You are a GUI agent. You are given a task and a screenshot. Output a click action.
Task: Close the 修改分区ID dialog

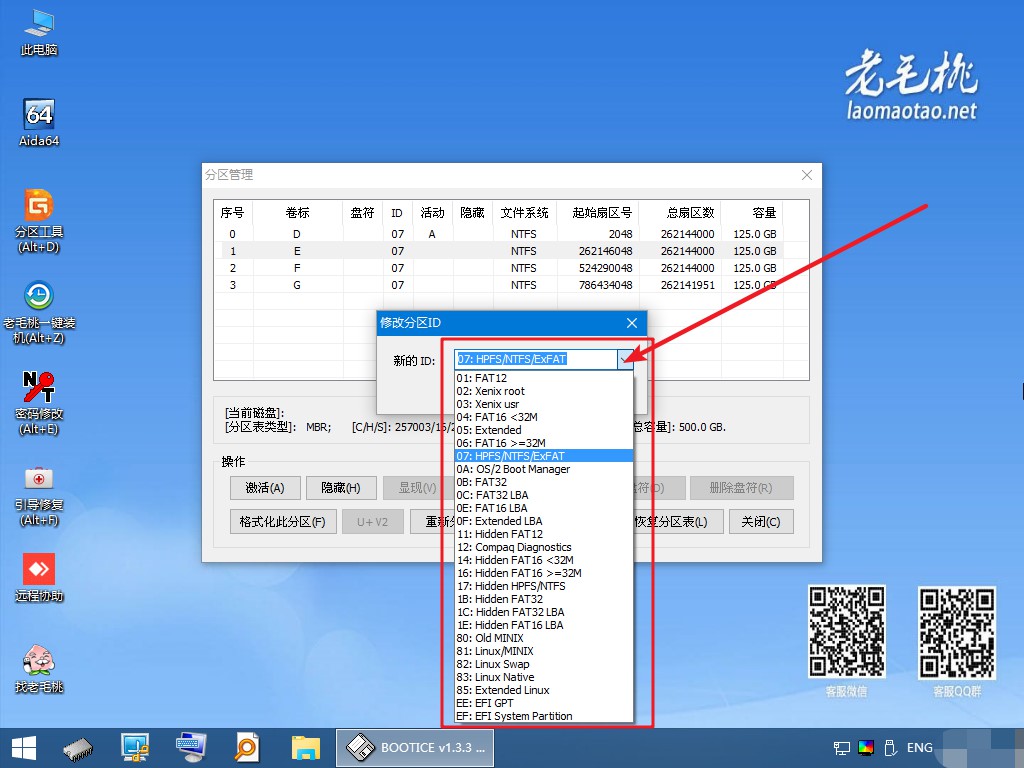632,323
